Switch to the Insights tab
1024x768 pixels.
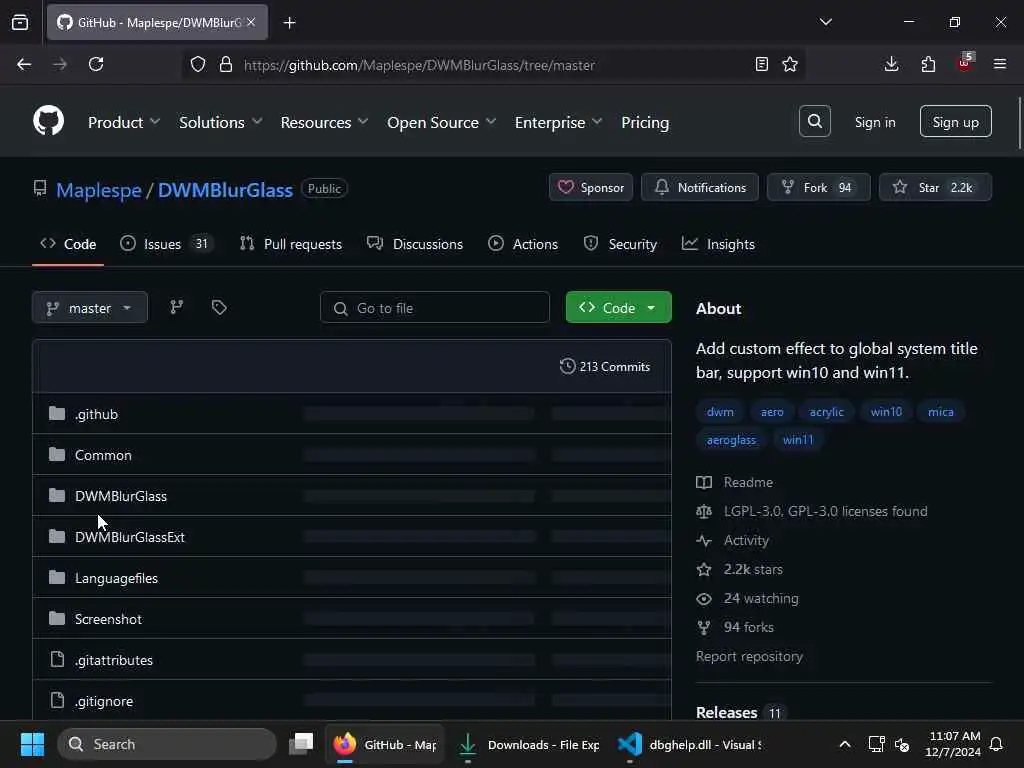coord(718,244)
